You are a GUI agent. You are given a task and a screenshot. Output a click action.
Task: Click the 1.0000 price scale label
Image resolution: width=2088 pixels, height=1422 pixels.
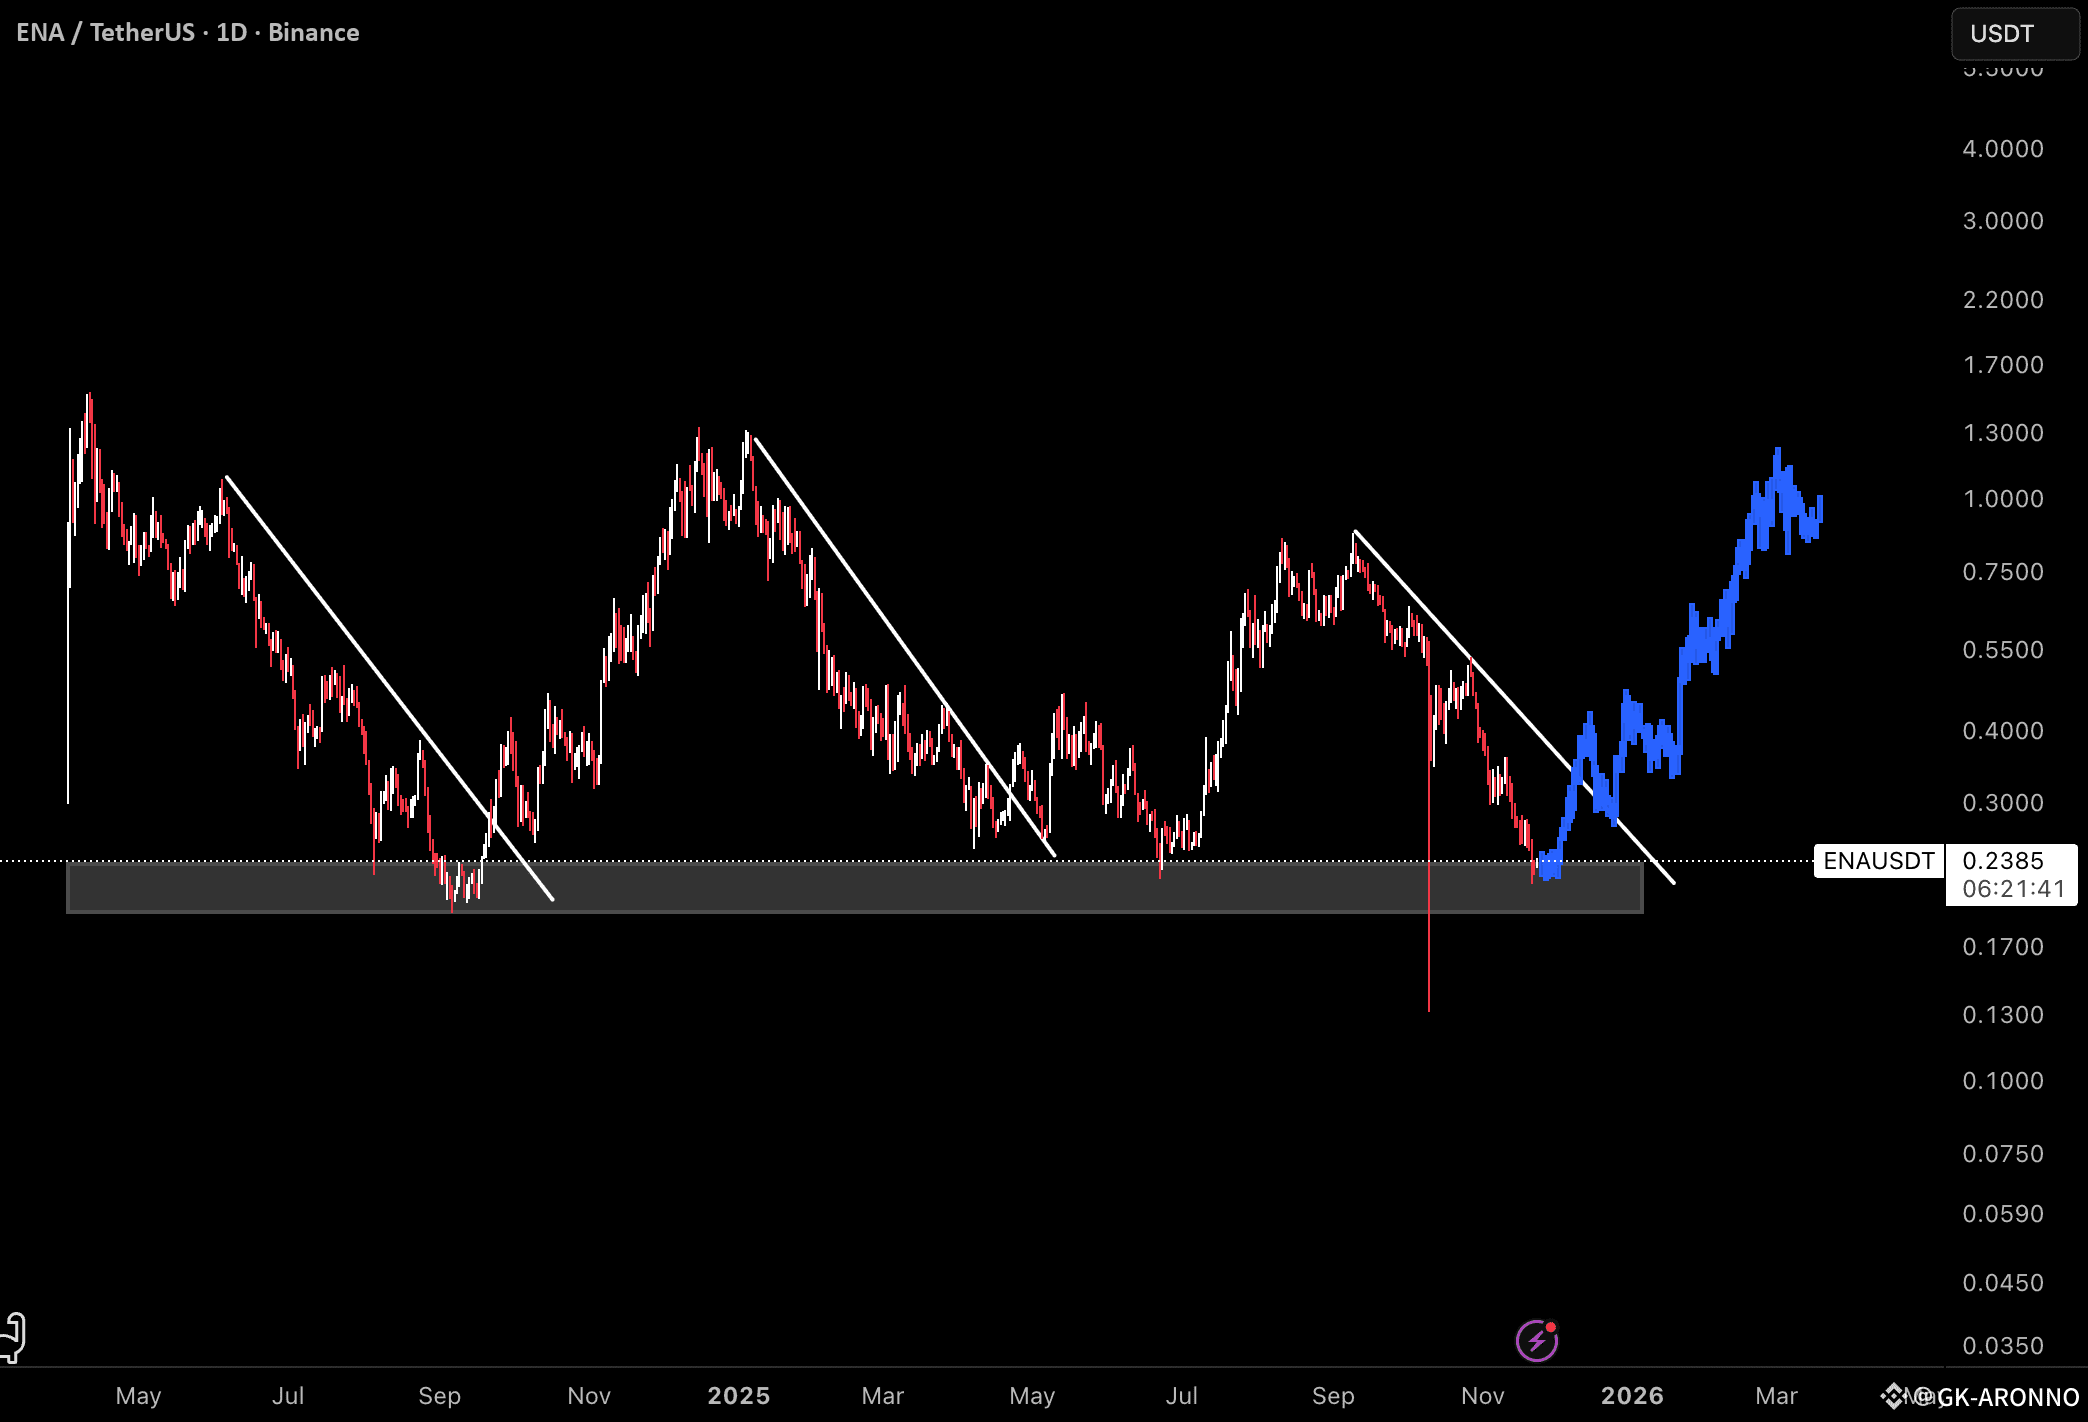2002,499
